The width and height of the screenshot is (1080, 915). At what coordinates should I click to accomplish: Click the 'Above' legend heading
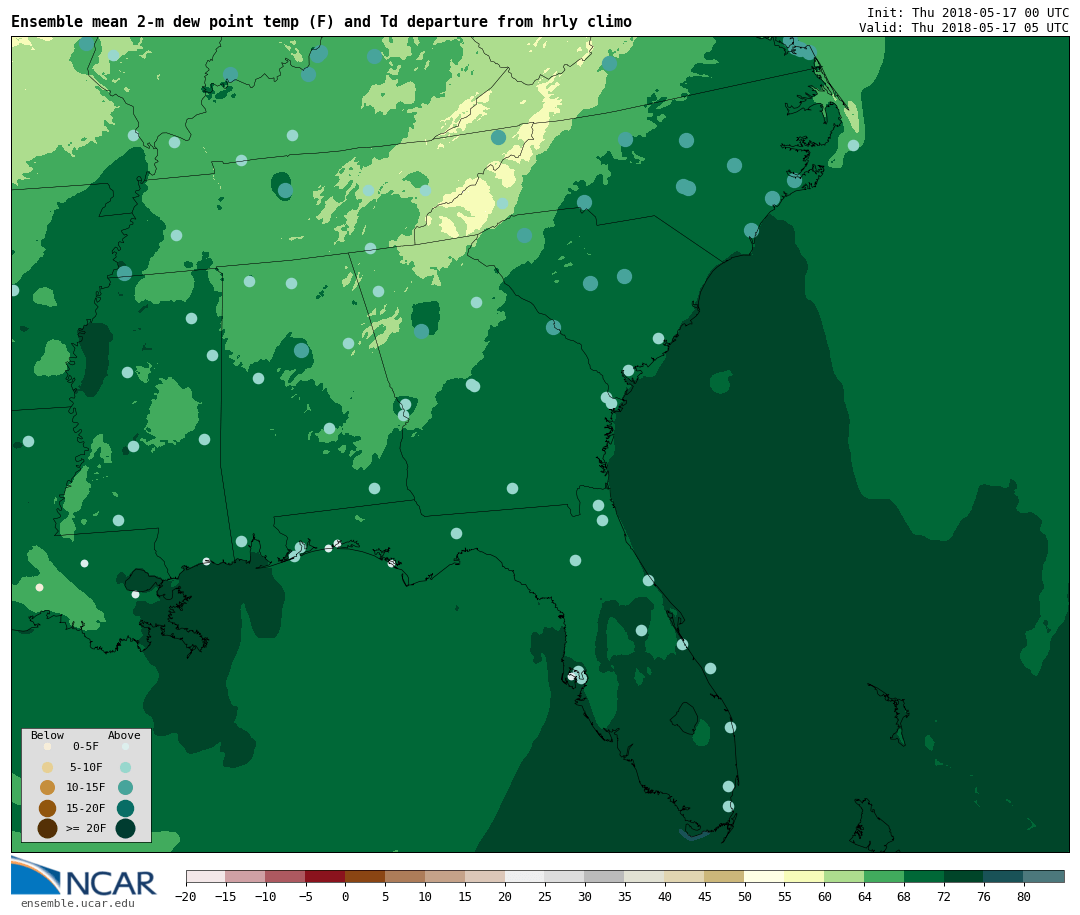tap(124, 735)
